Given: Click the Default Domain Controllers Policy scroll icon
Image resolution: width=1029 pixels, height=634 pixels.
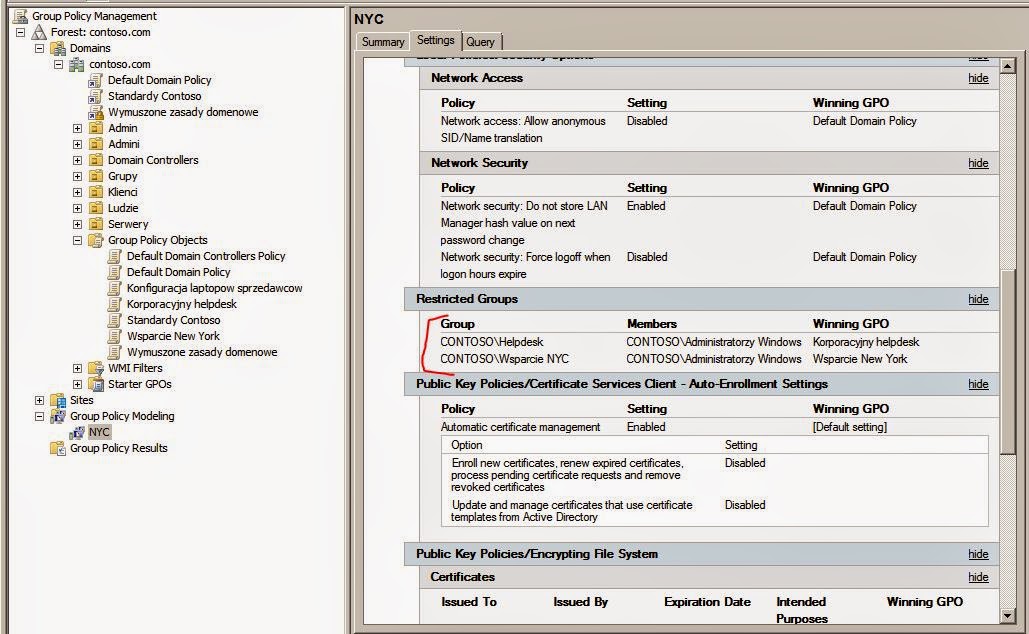Looking at the screenshot, I should click(115, 256).
